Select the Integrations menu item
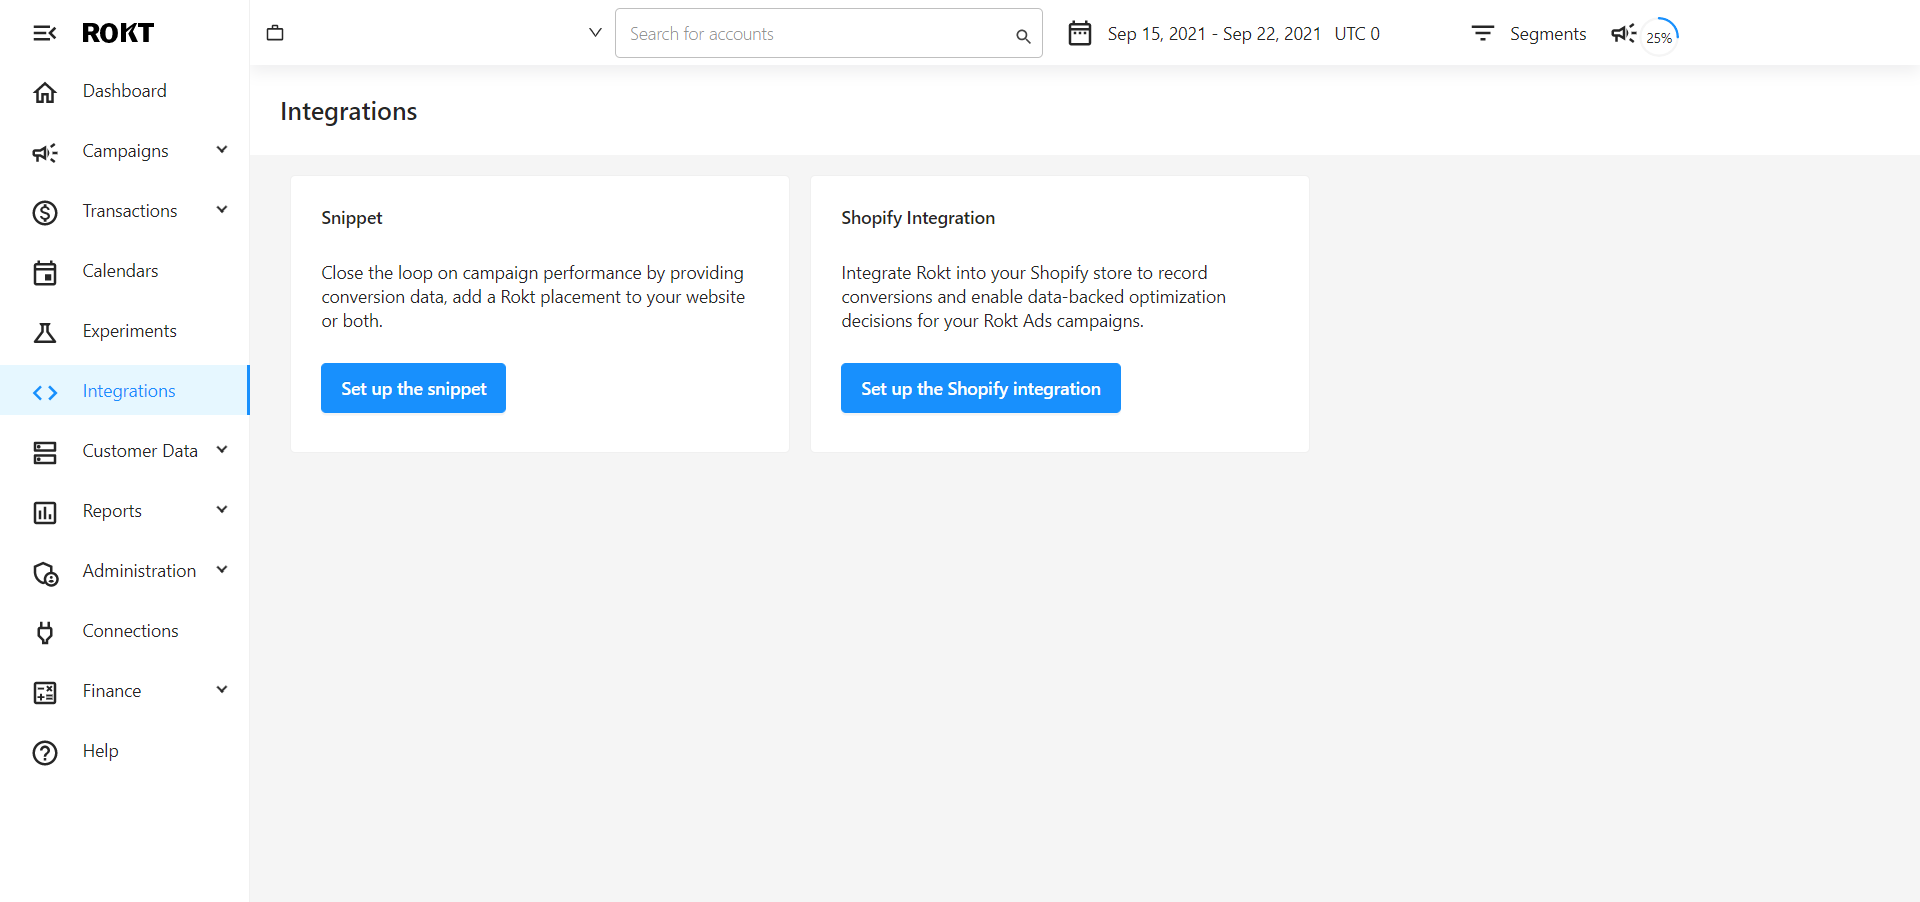Viewport: 1920px width, 902px height. click(x=124, y=390)
